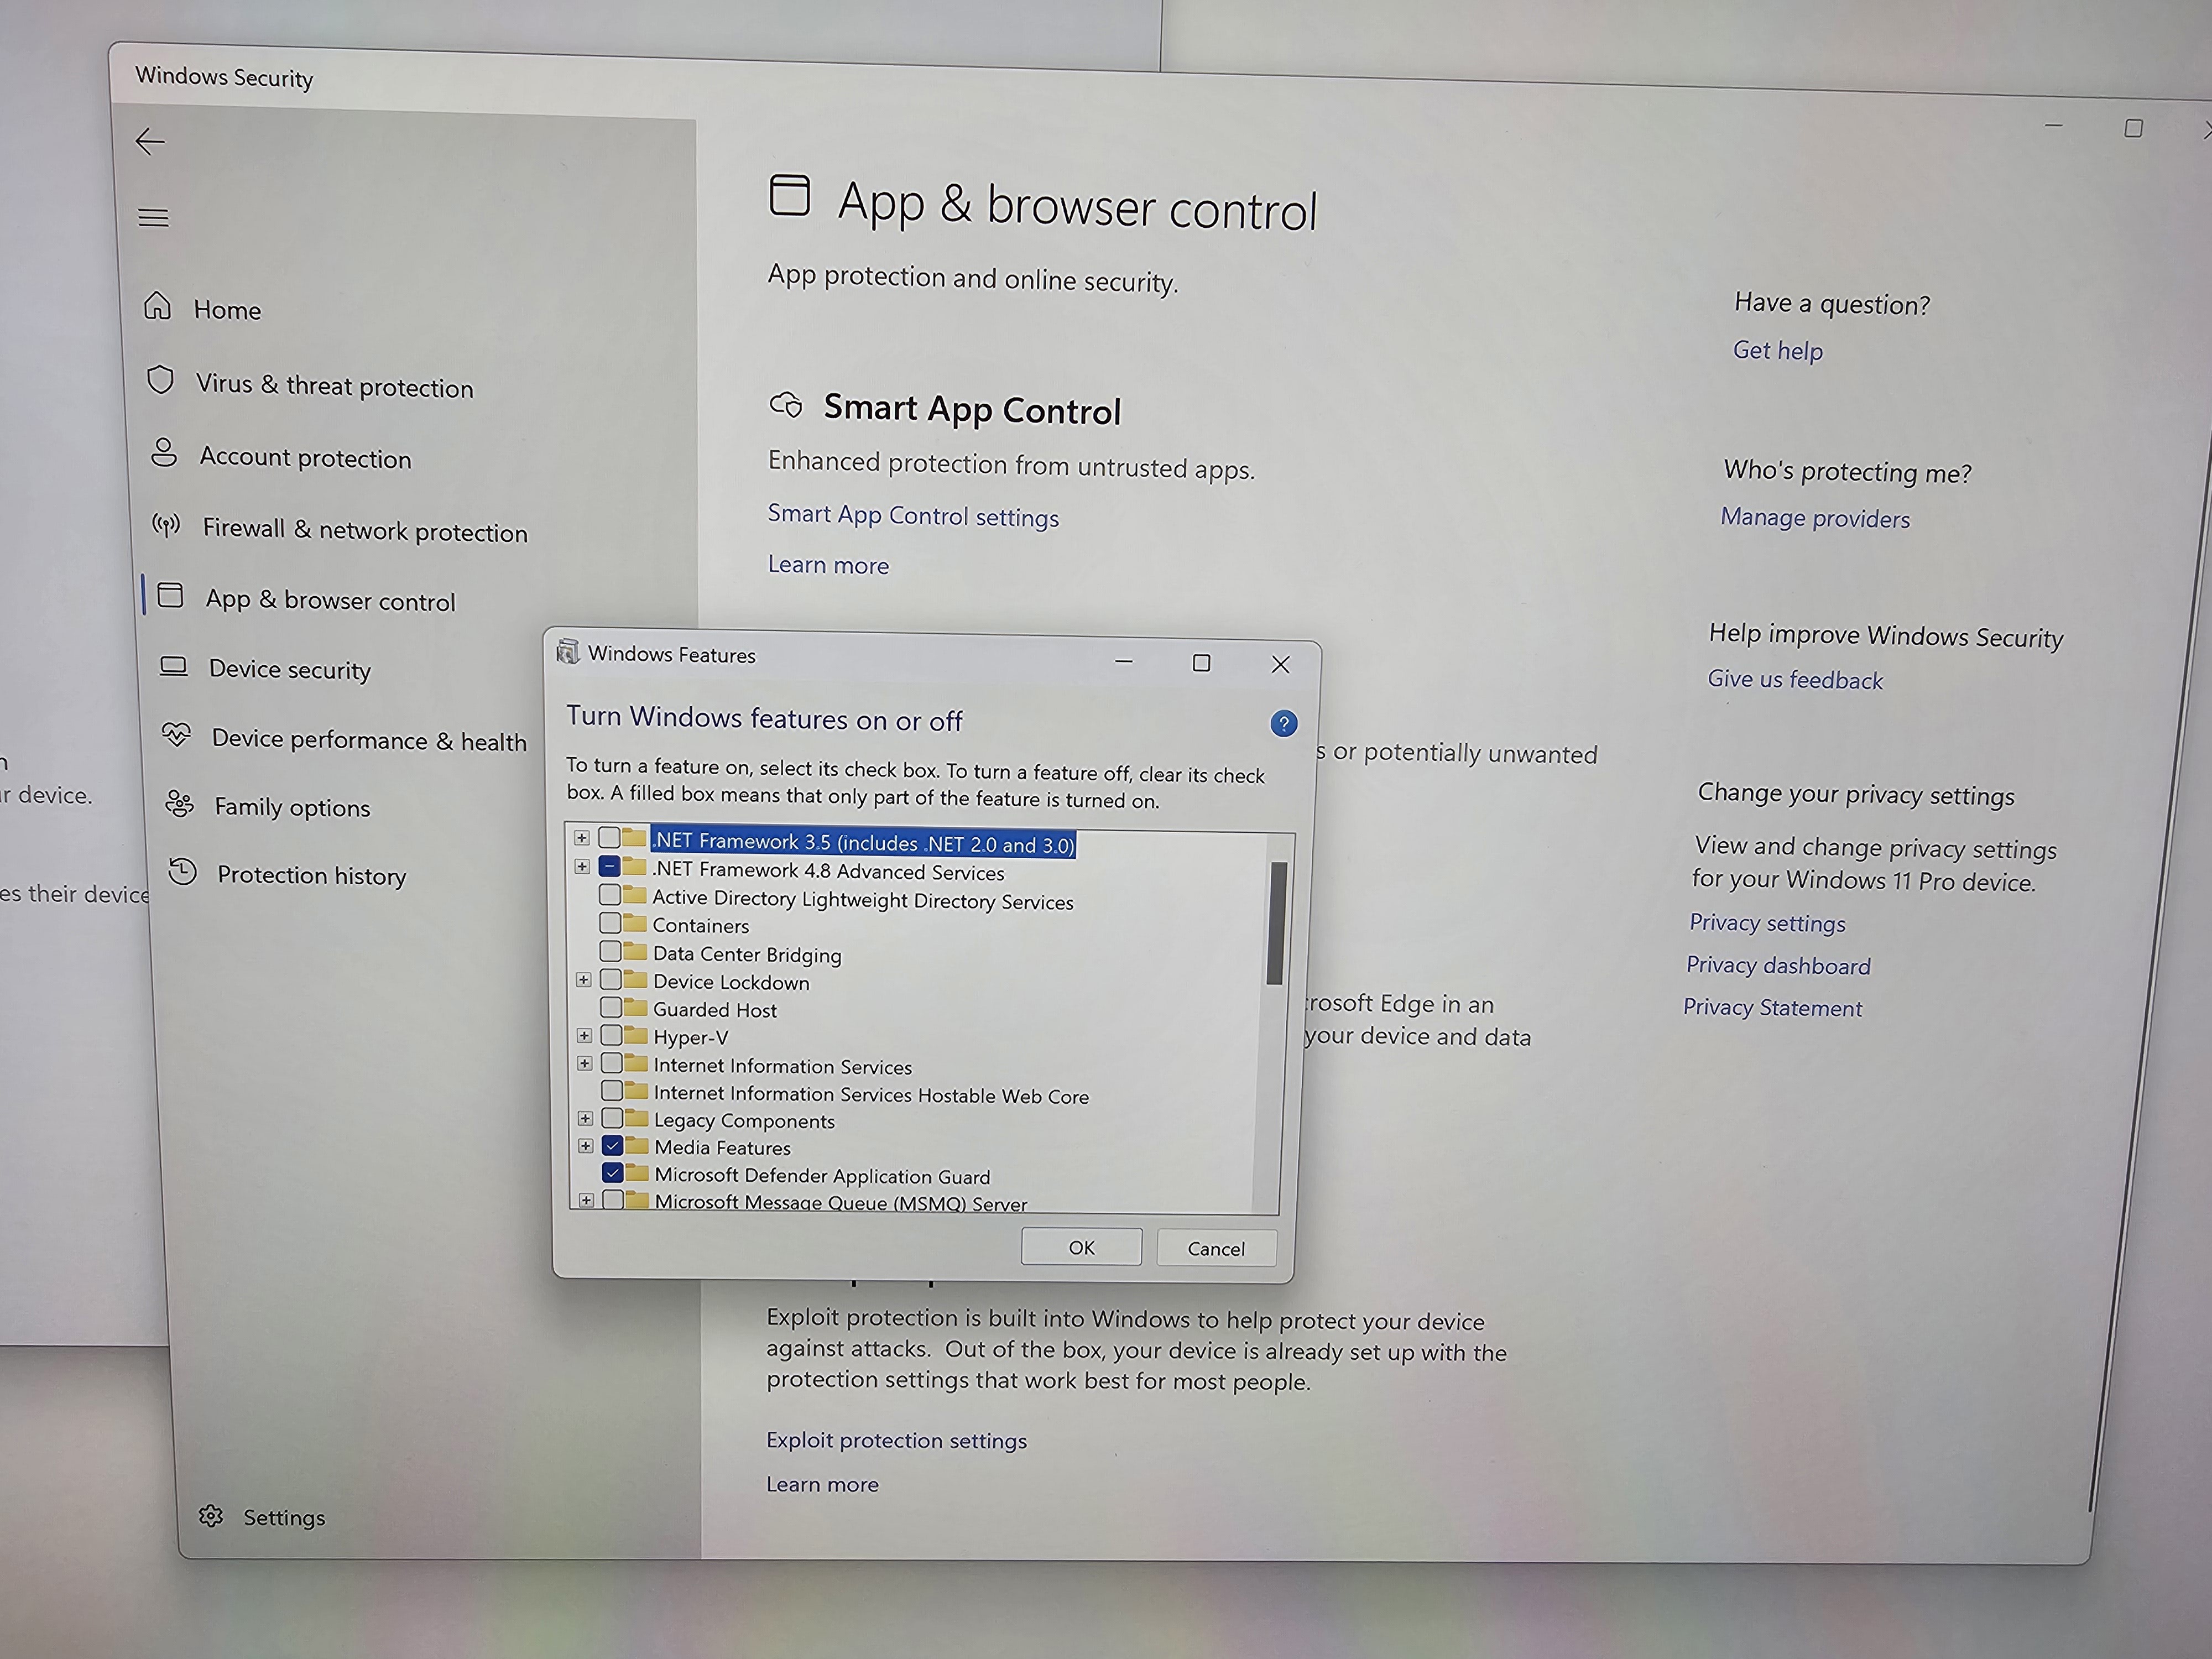Click the Home house icon
The image size is (2212, 1659).
click(x=158, y=306)
